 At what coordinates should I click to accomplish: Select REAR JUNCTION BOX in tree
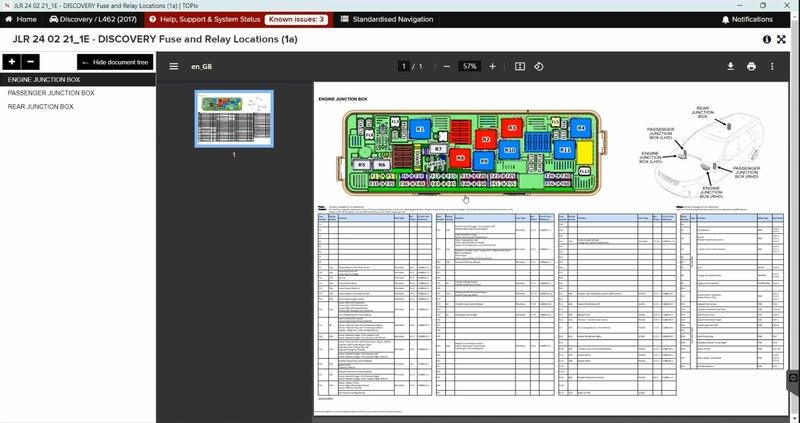point(41,107)
